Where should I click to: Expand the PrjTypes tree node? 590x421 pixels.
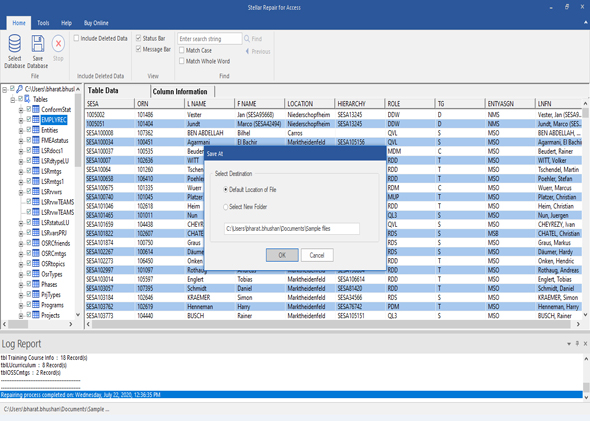coord(21,295)
